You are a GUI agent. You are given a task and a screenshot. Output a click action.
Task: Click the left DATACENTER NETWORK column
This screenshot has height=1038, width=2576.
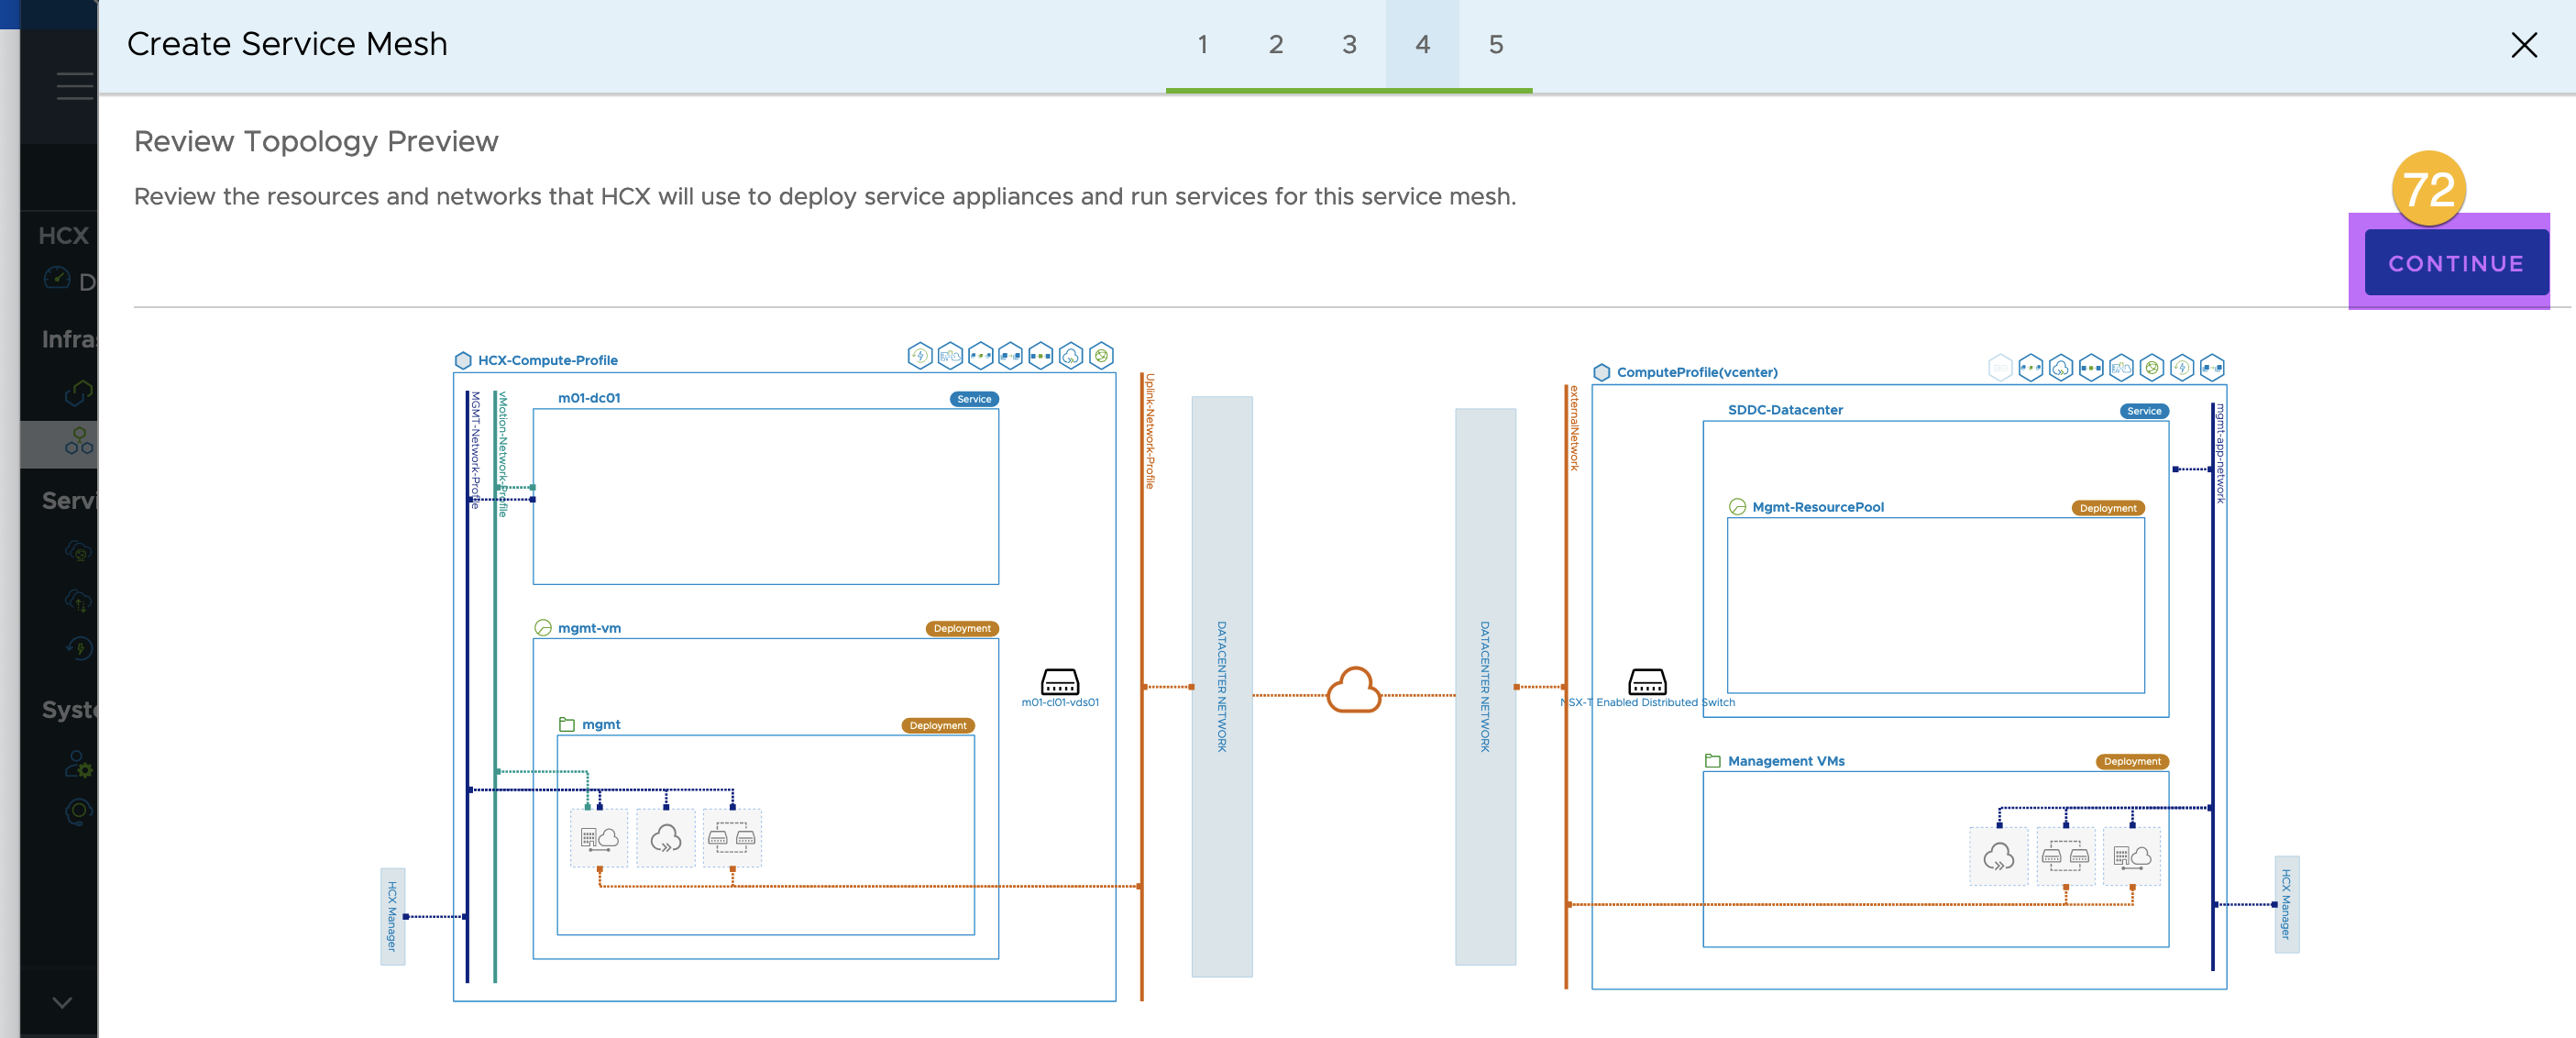coord(1222,686)
